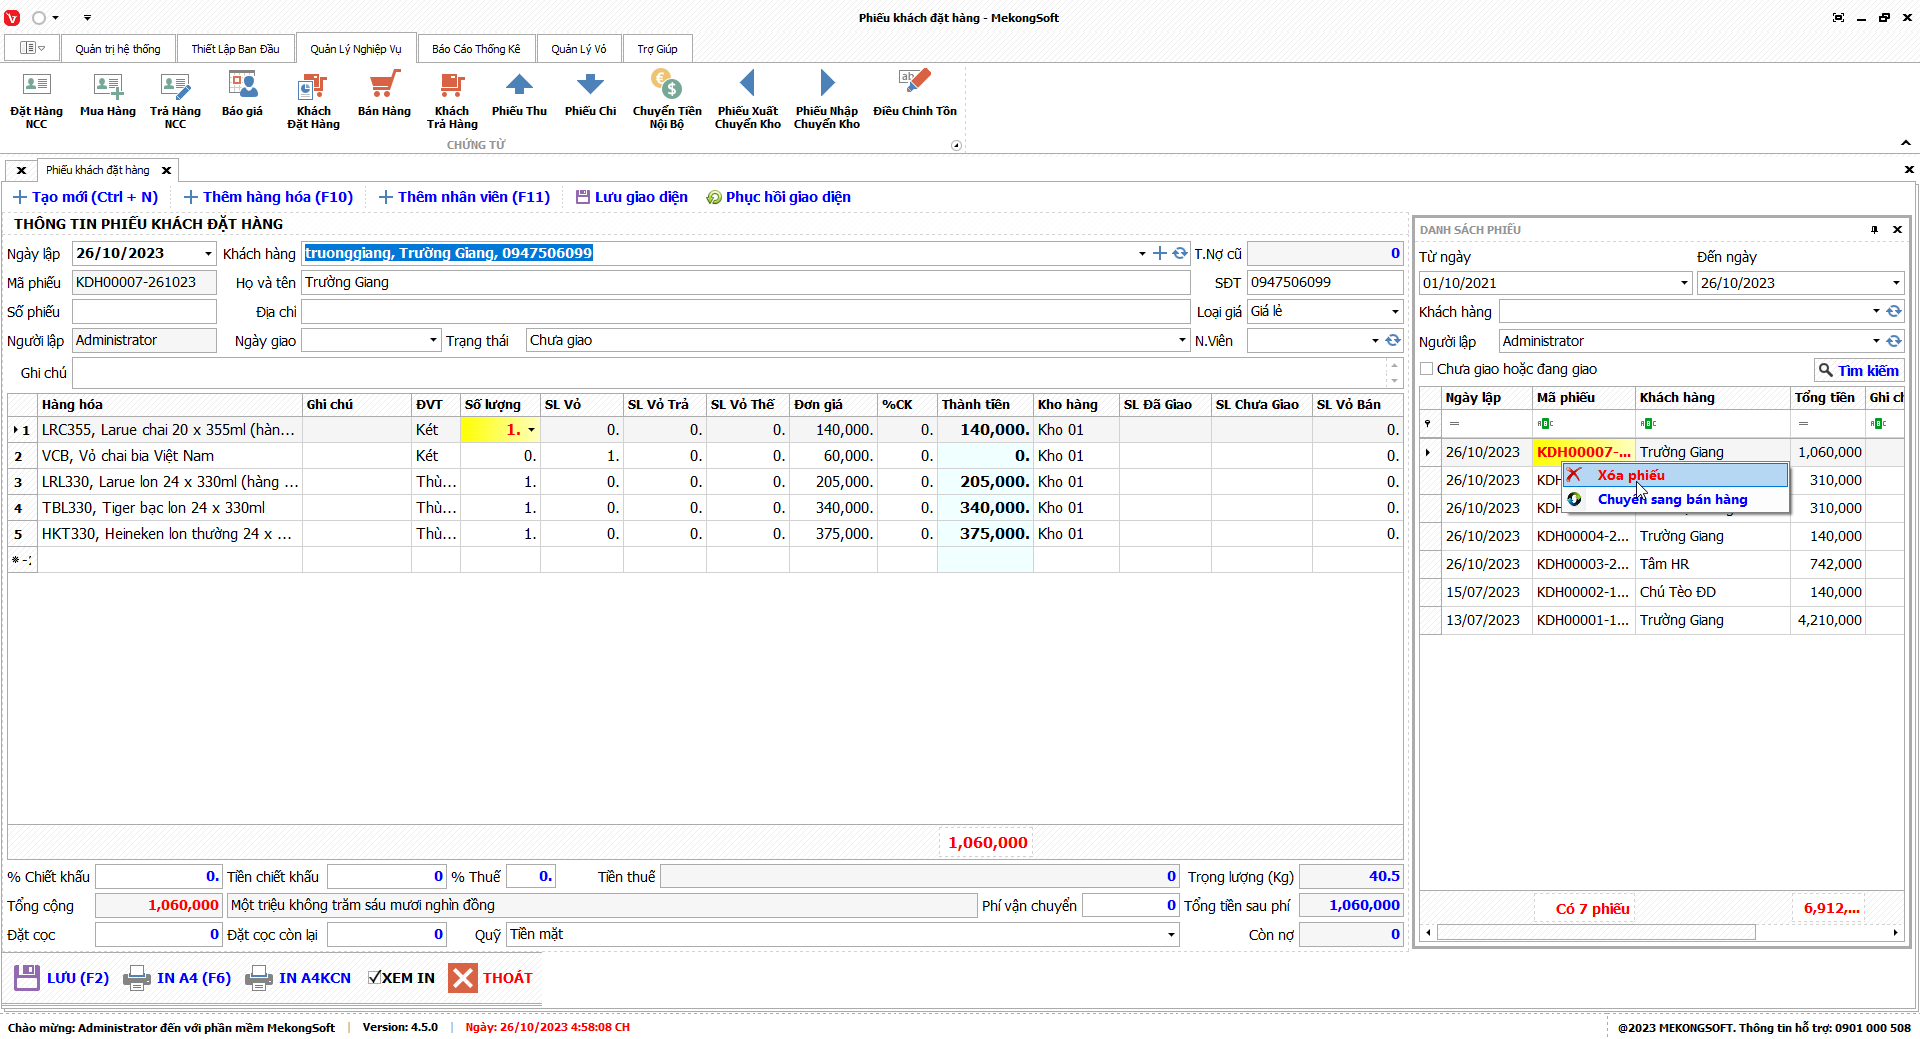Viewport: 1920px width, 1039px height.
Task: Pin the Danh Sách Phiếu panel
Action: pyautogui.click(x=1874, y=230)
